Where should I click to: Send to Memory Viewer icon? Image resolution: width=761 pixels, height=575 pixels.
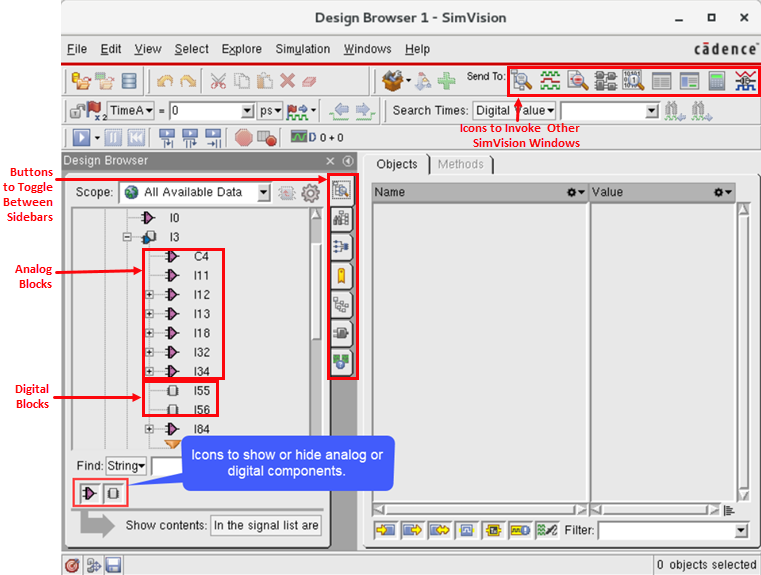pos(633,81)
